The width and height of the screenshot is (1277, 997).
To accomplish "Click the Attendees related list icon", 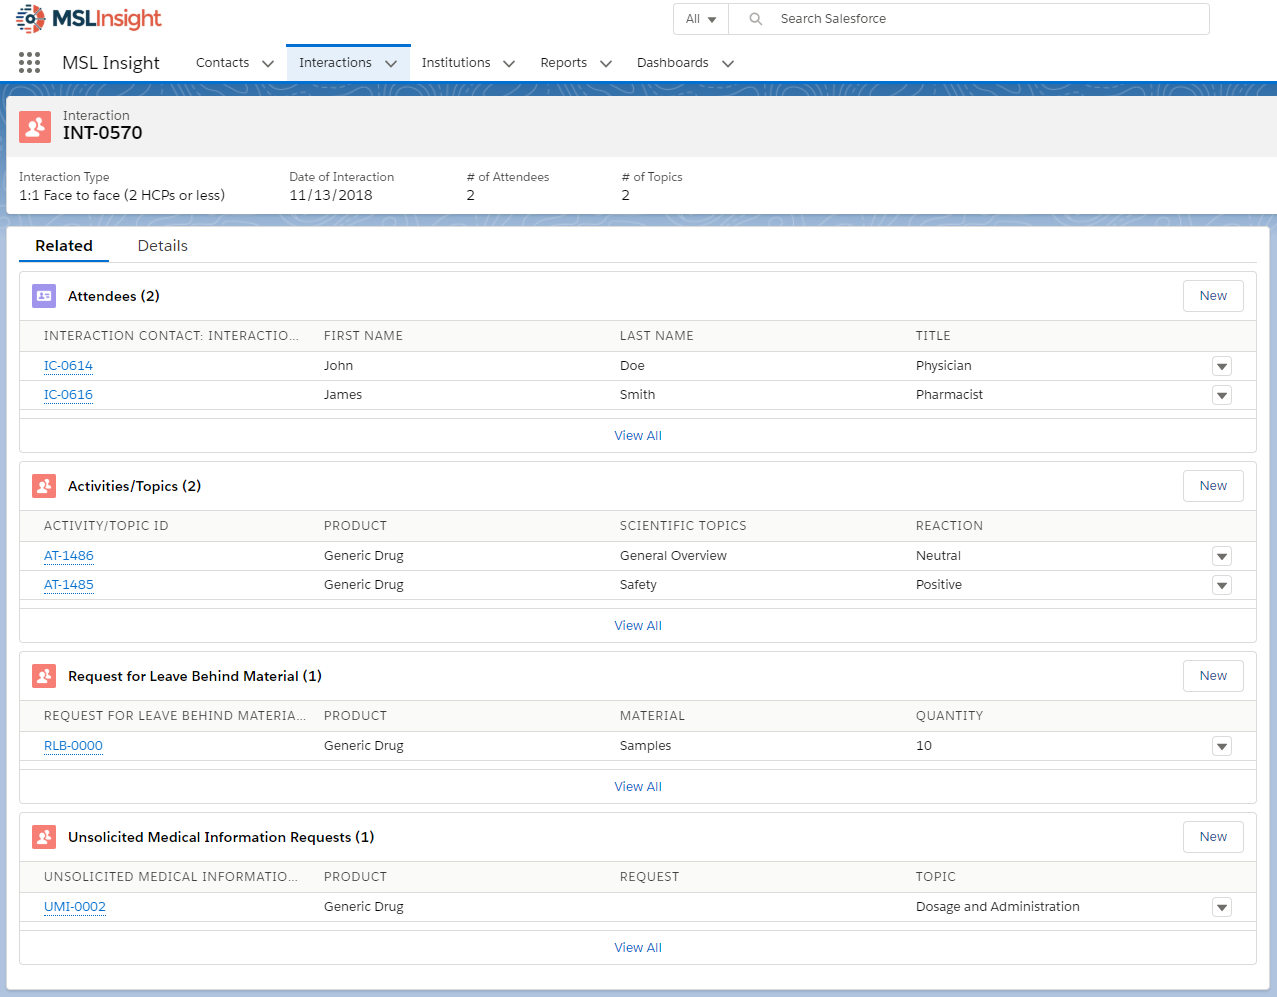I will coord(43,296).
